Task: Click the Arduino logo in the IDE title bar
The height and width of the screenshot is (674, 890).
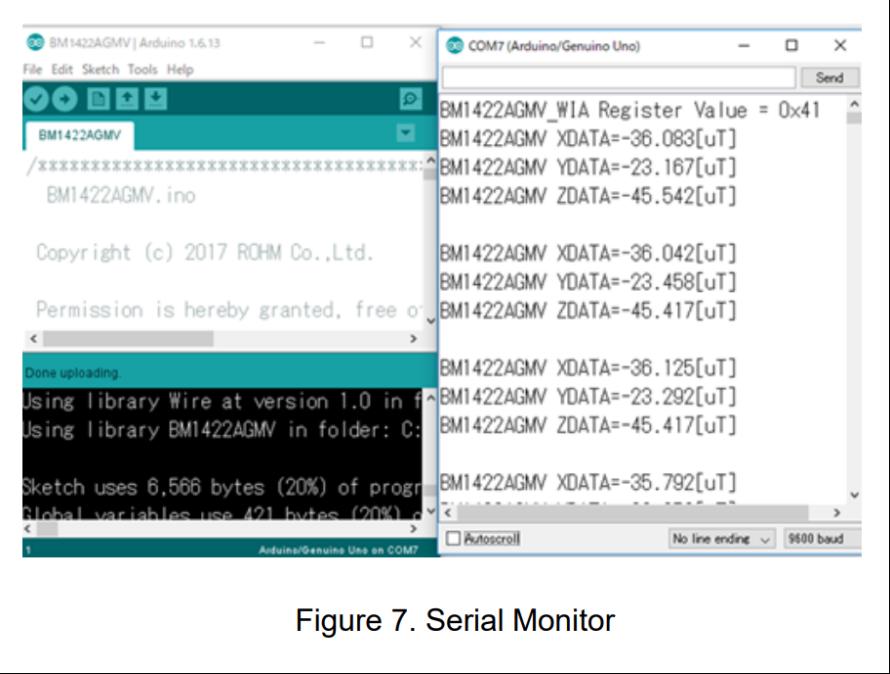Action: pos(35,43)
